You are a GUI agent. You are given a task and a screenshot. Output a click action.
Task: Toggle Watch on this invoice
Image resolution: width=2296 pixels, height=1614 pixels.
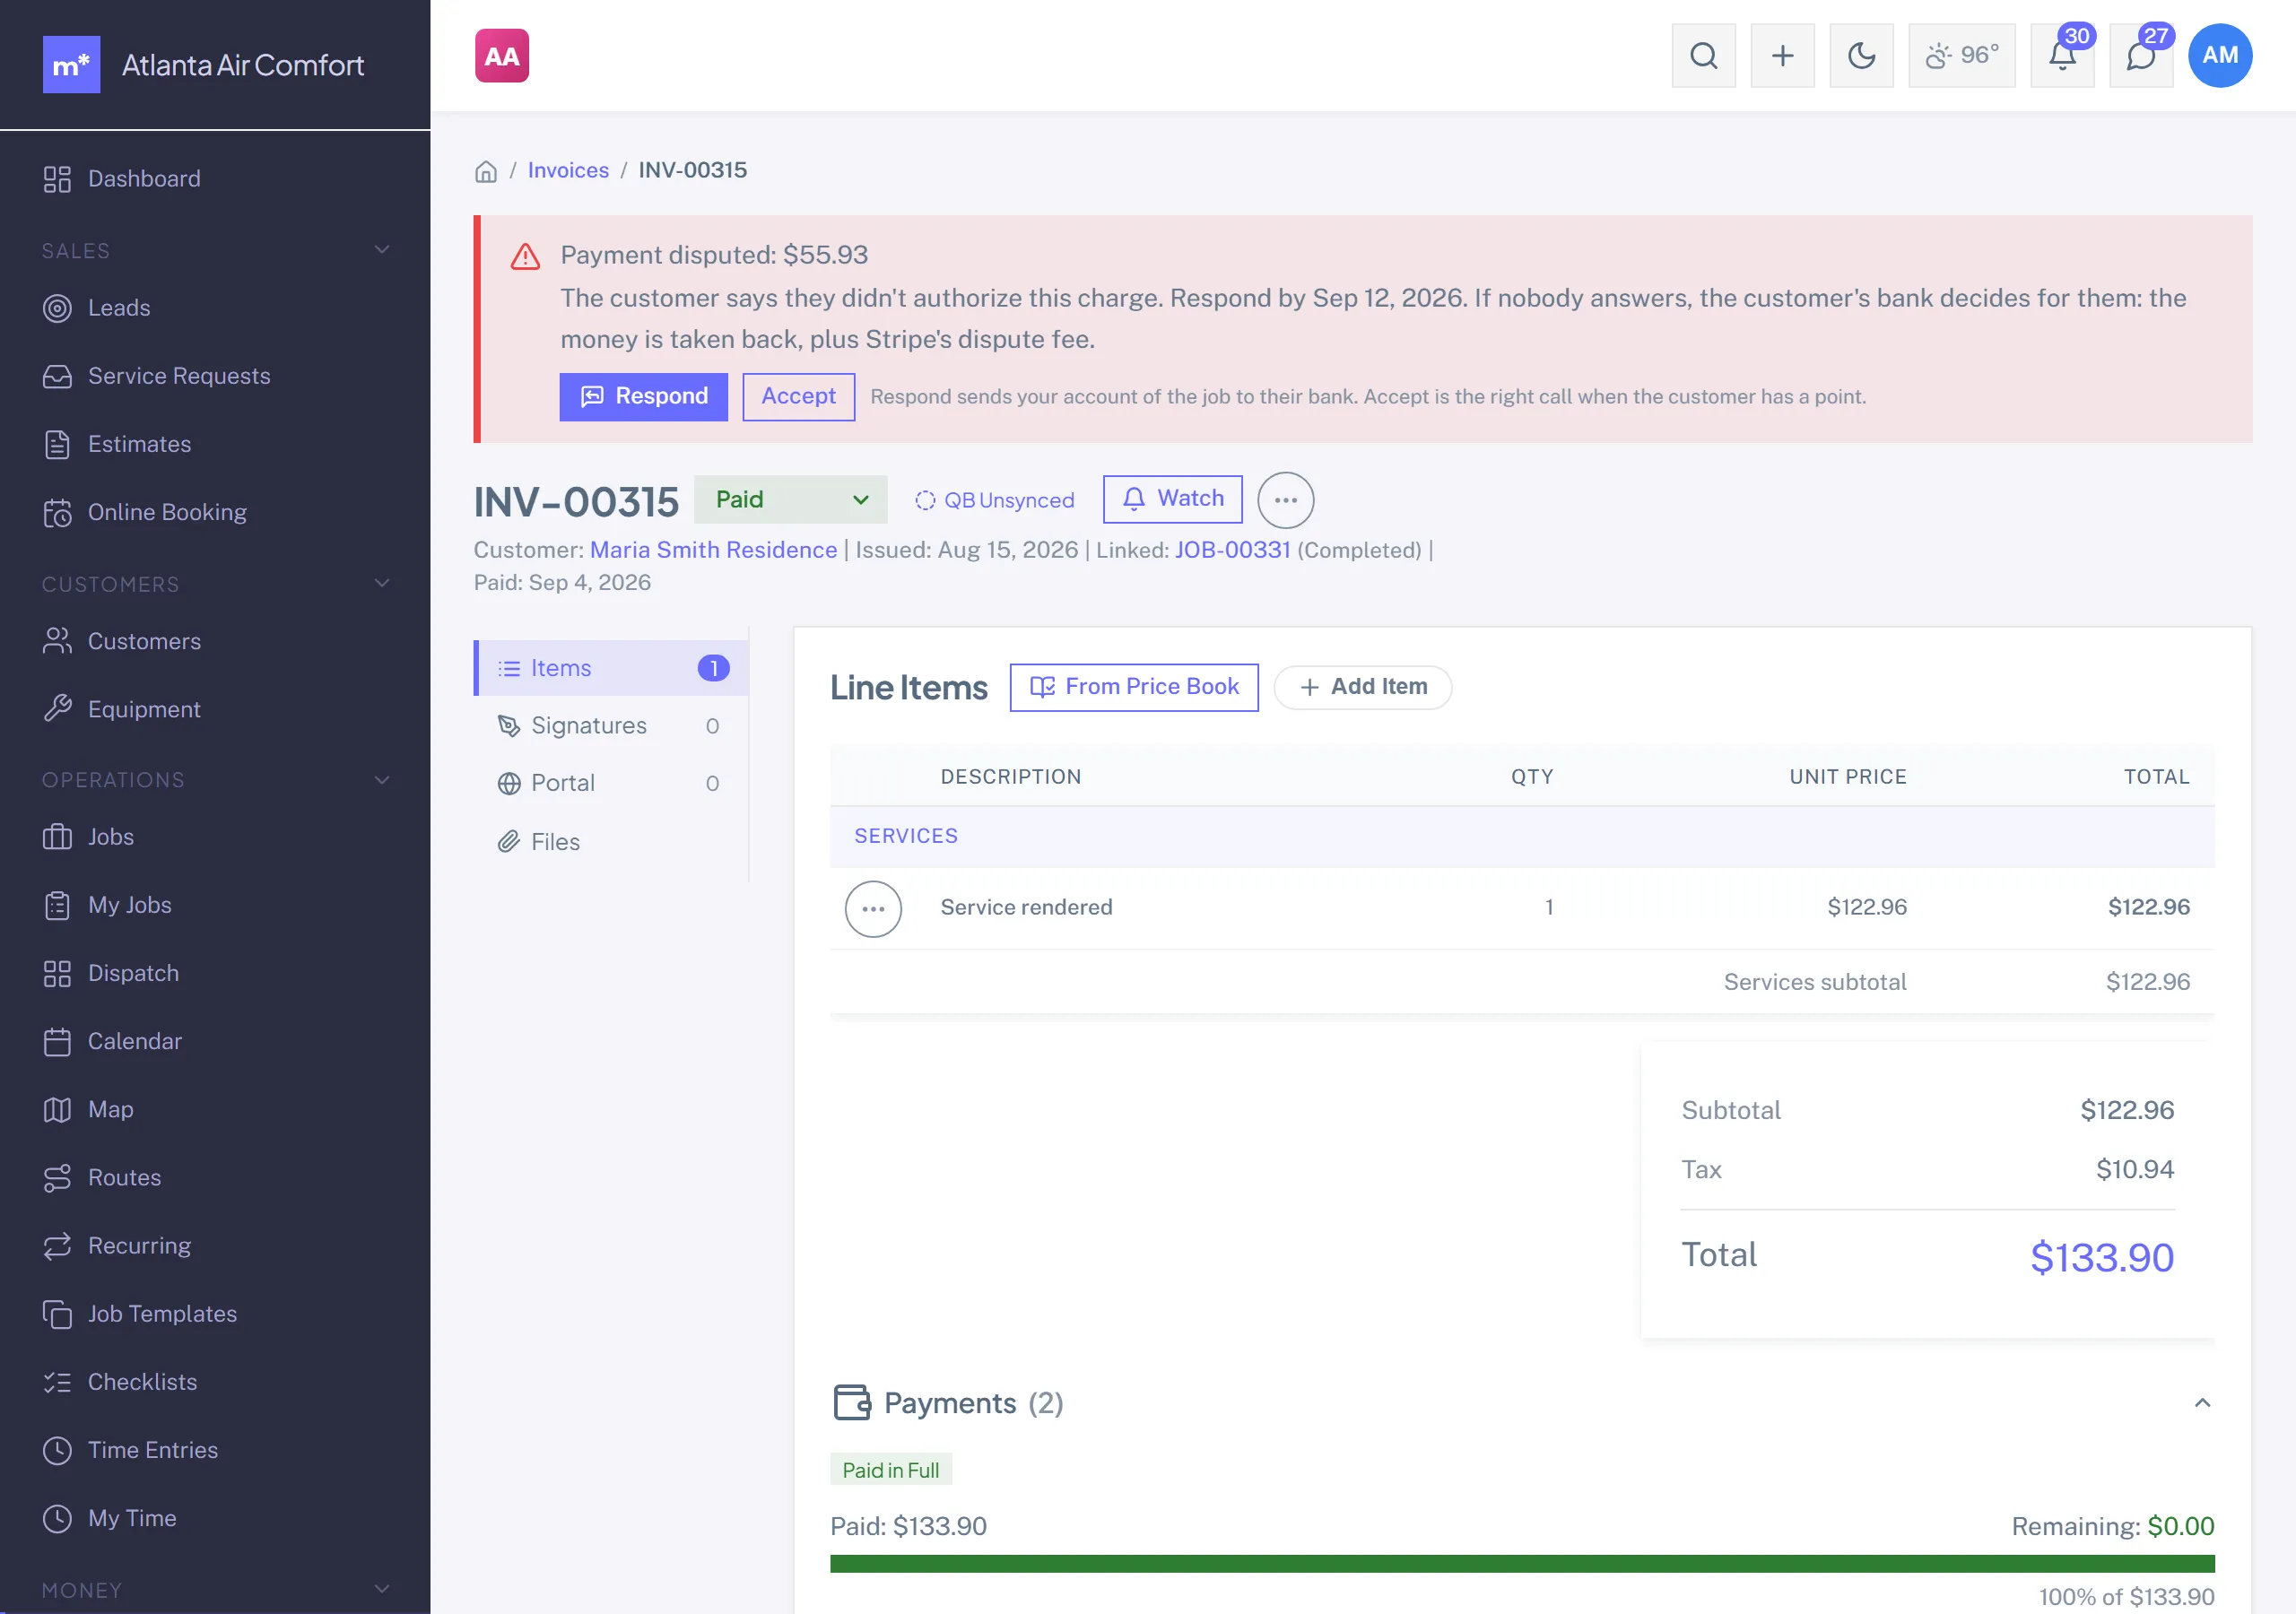pyautogui.click(x=1172, y=499)
